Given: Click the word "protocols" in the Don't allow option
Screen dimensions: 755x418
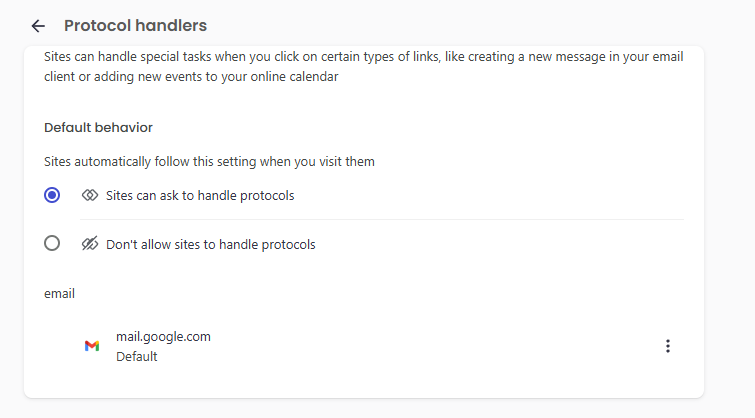Looking at the screenshot, I should (x=286, y=244).
